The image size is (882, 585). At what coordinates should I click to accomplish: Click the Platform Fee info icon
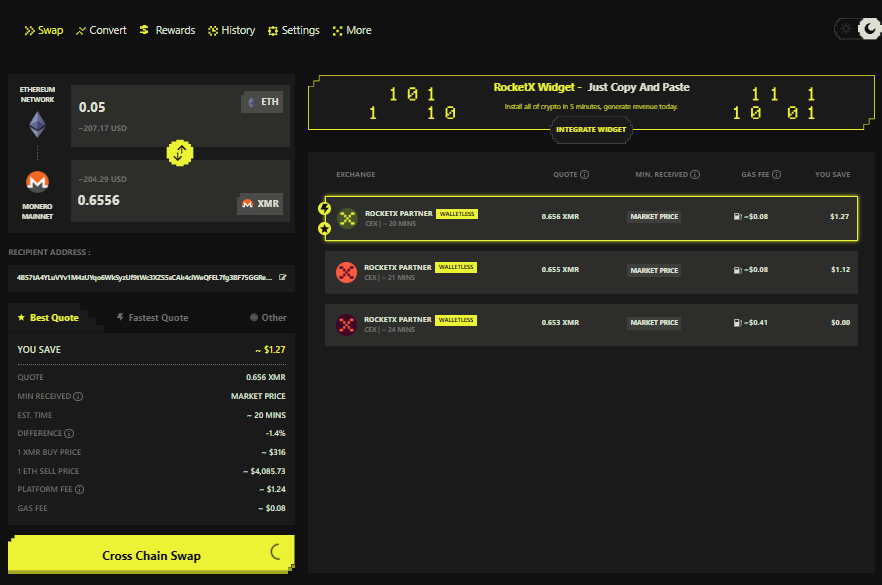pyautogui.click(x=79, y=490)
